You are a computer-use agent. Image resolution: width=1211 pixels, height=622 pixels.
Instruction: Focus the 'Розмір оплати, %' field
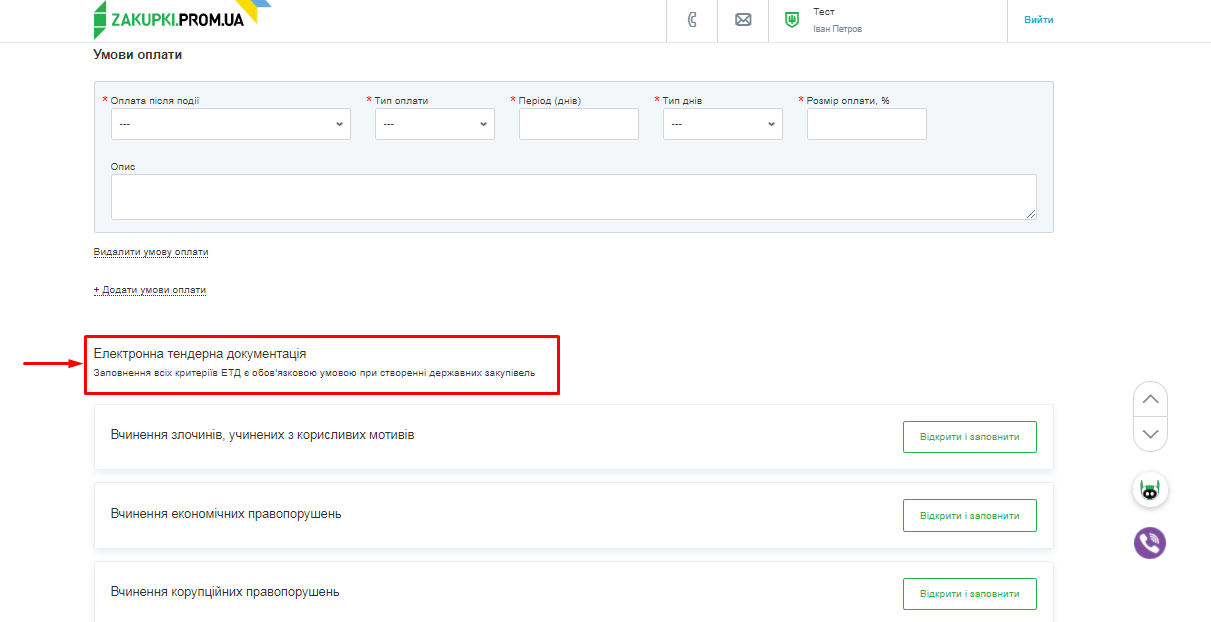866,124
